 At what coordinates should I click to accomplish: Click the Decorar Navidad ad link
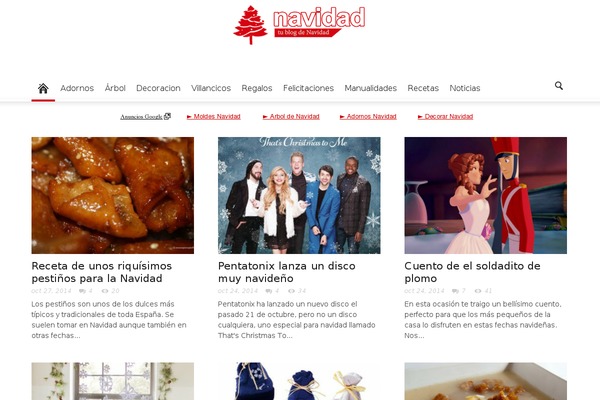[x=445, y=116]
